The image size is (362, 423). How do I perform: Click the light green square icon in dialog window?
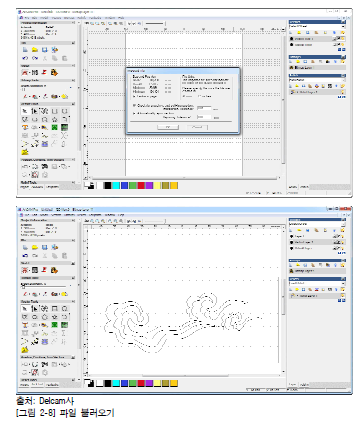tap(55, 127)
